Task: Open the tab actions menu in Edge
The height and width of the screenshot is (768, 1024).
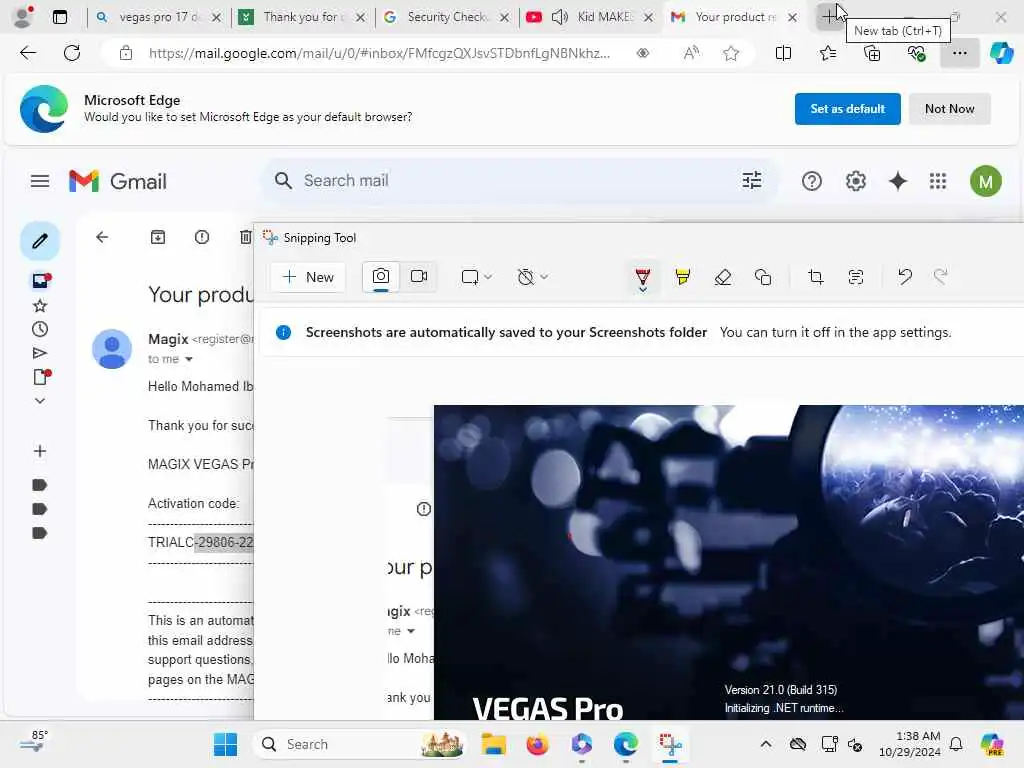Action: click(59, 17)
